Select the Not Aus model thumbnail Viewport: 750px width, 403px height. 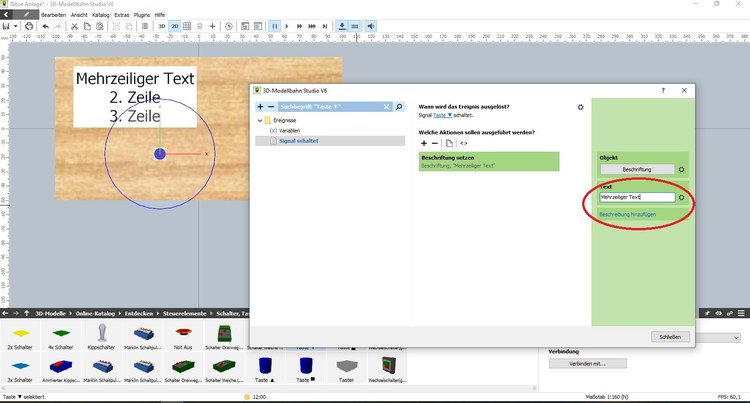point(183,336)
